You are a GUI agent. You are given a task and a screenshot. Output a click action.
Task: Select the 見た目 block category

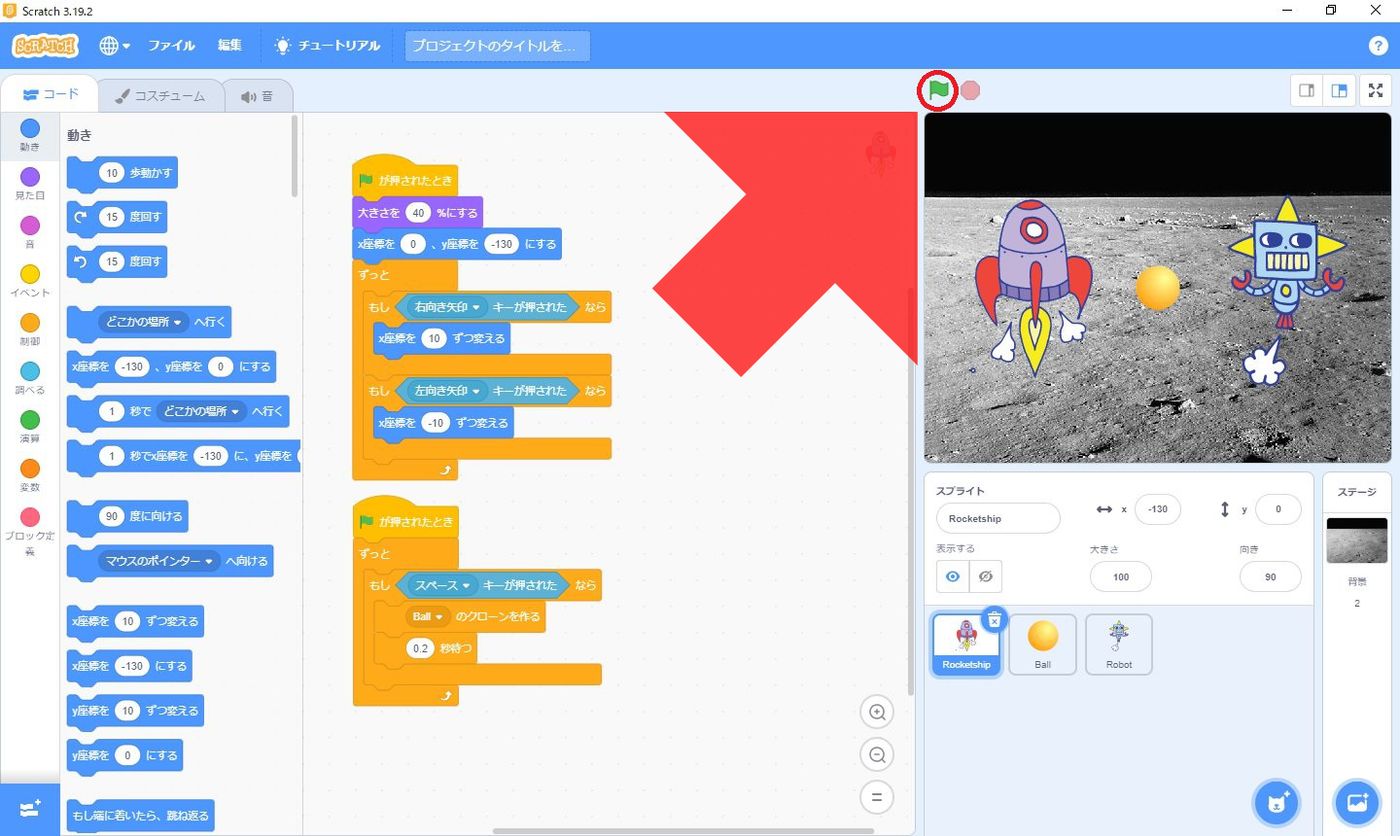(x=30, y=184)
